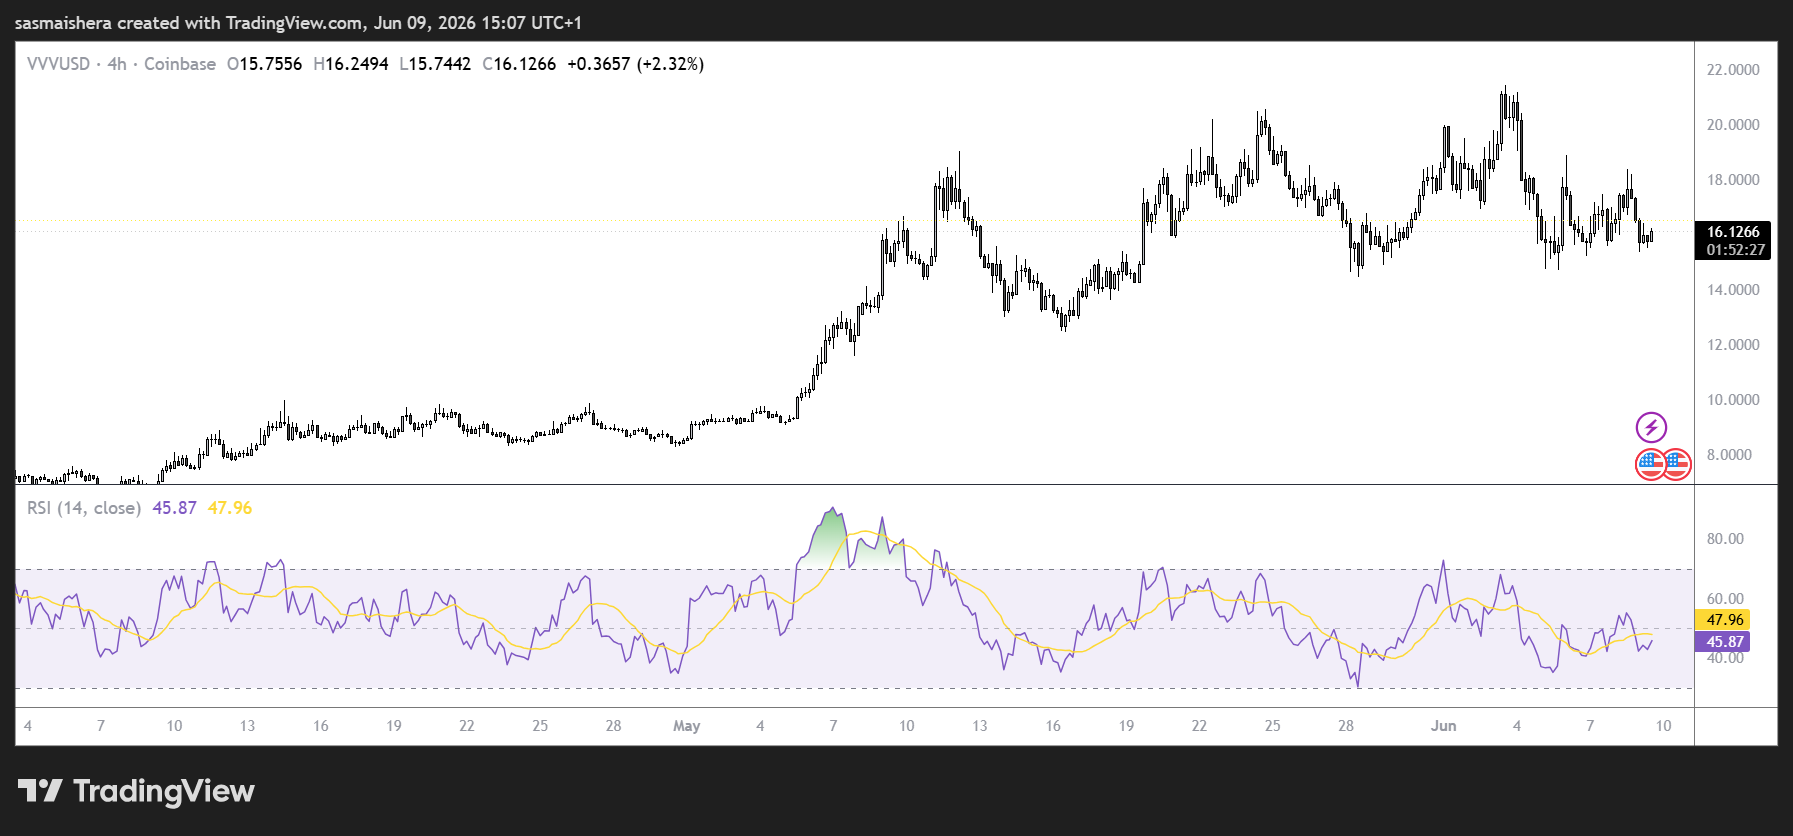
Task: Open the RSI (14, close) indicator legend
Action: point(84,508)
